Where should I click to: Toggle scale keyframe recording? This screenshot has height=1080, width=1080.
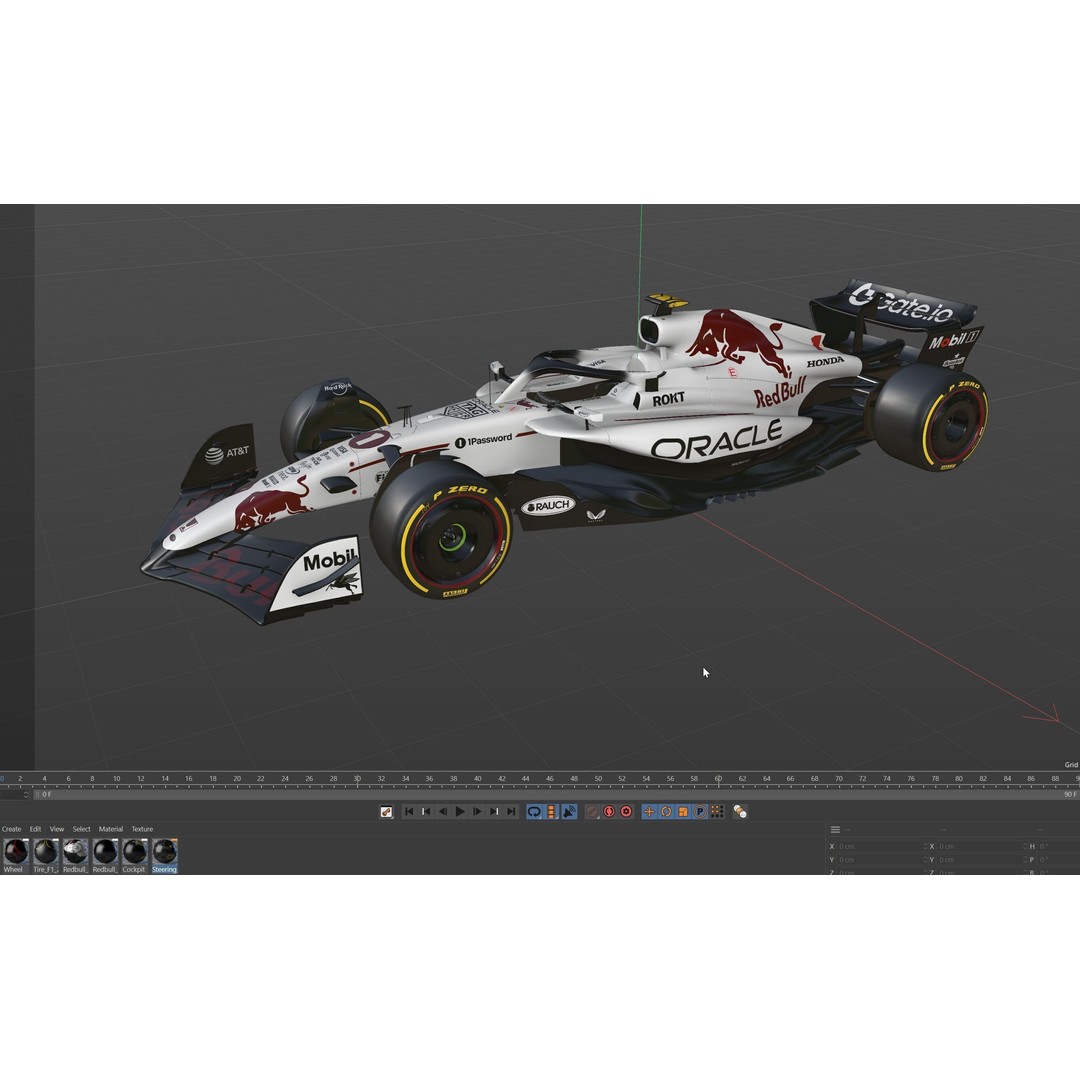click(x=683, y=812)
